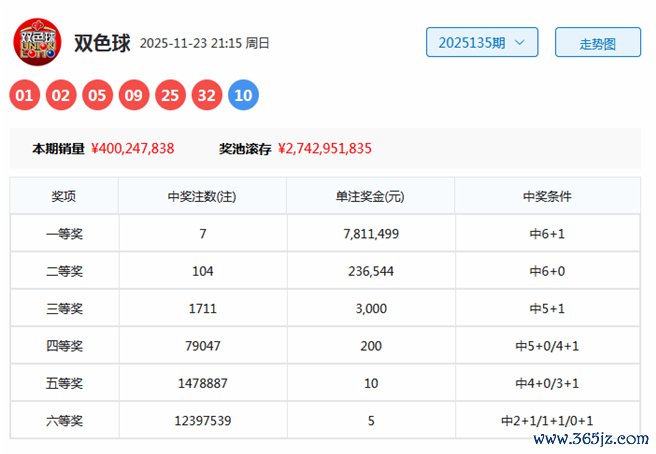Select the 一等奖 row label
The image size is (656, 454).
(64, 234)
